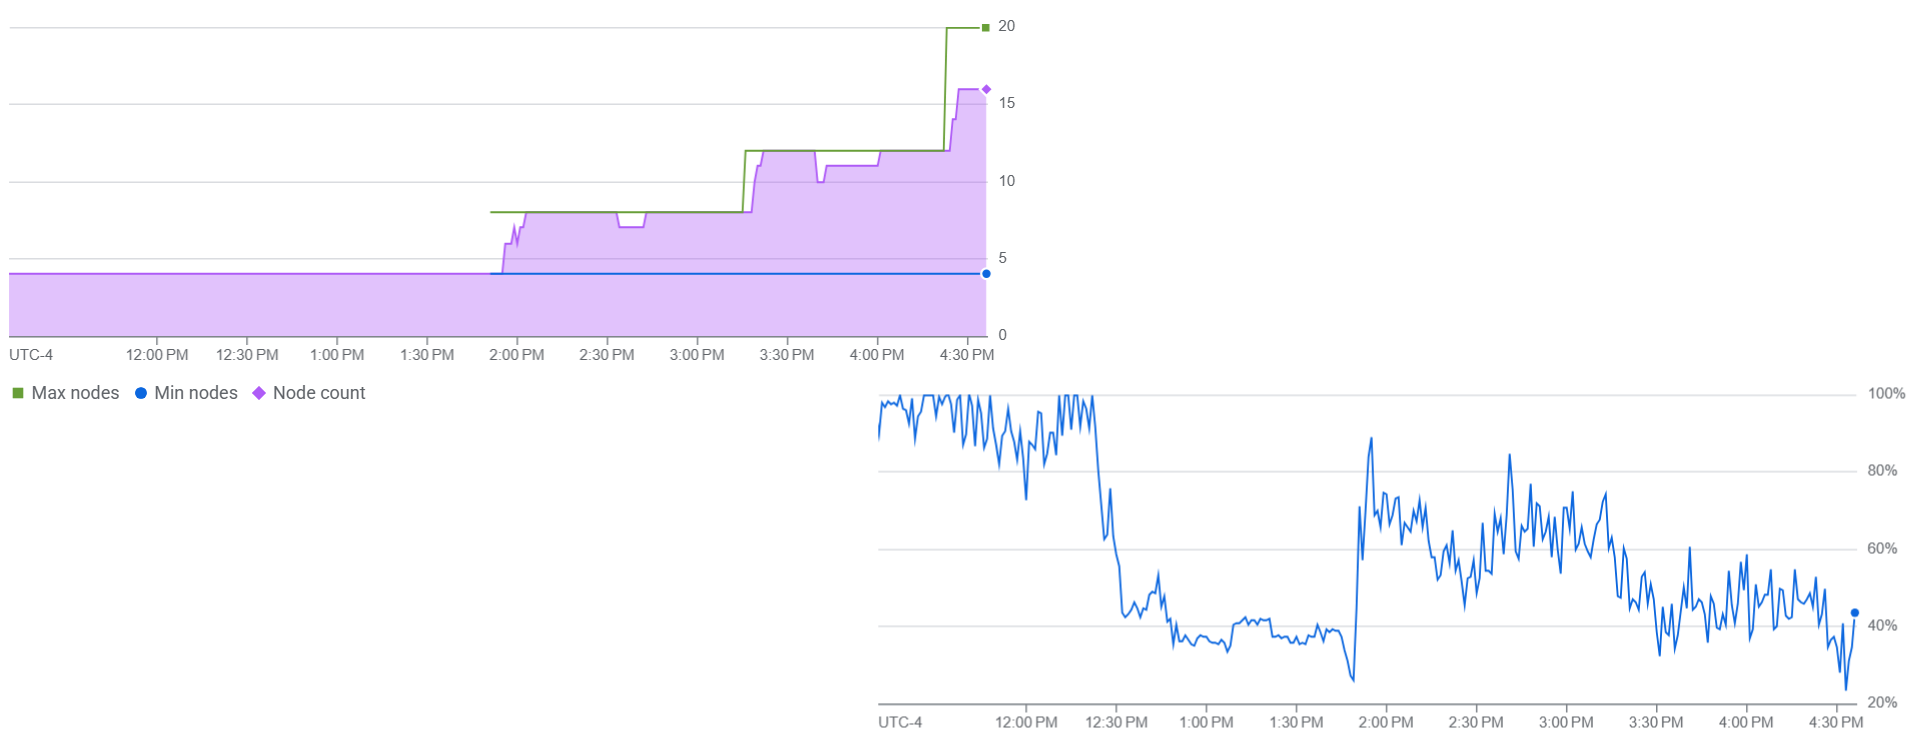Click 2:00 PM on the percentage chart axis
The height and width of the screenshot is (740, 1920).
pos(1386,722)
